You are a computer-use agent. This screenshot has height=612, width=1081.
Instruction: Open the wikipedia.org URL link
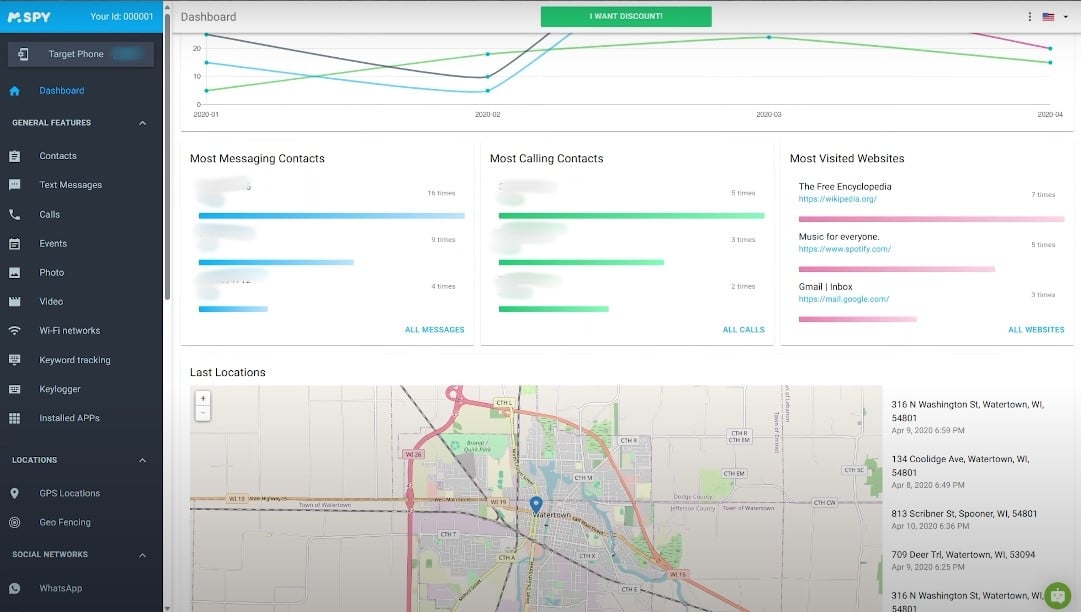(837, 199)
